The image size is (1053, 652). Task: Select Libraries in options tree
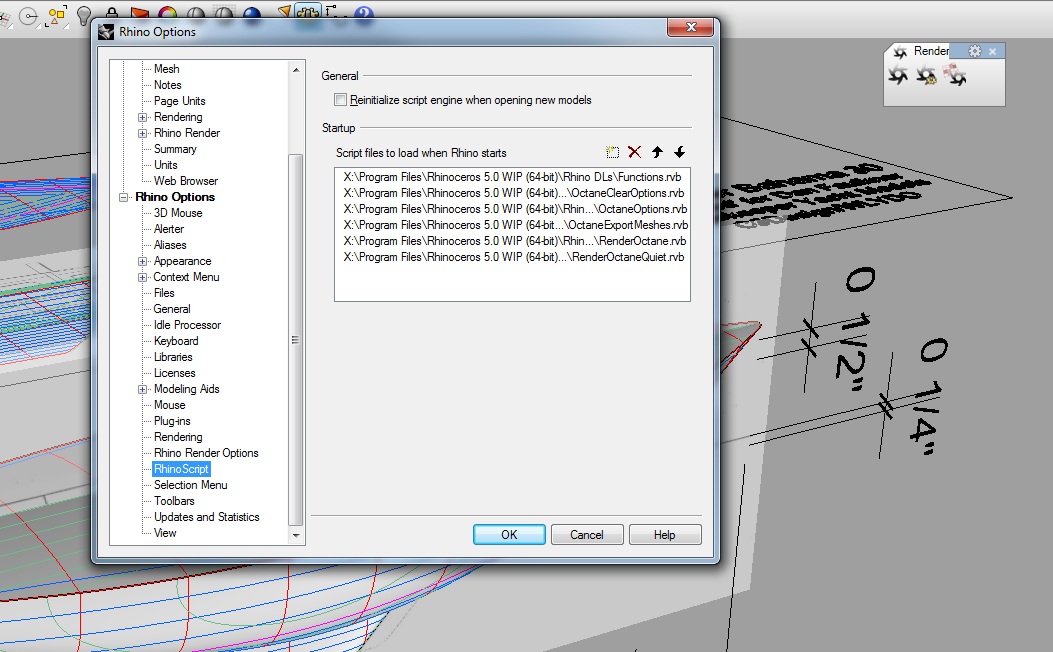click(173, 357)
